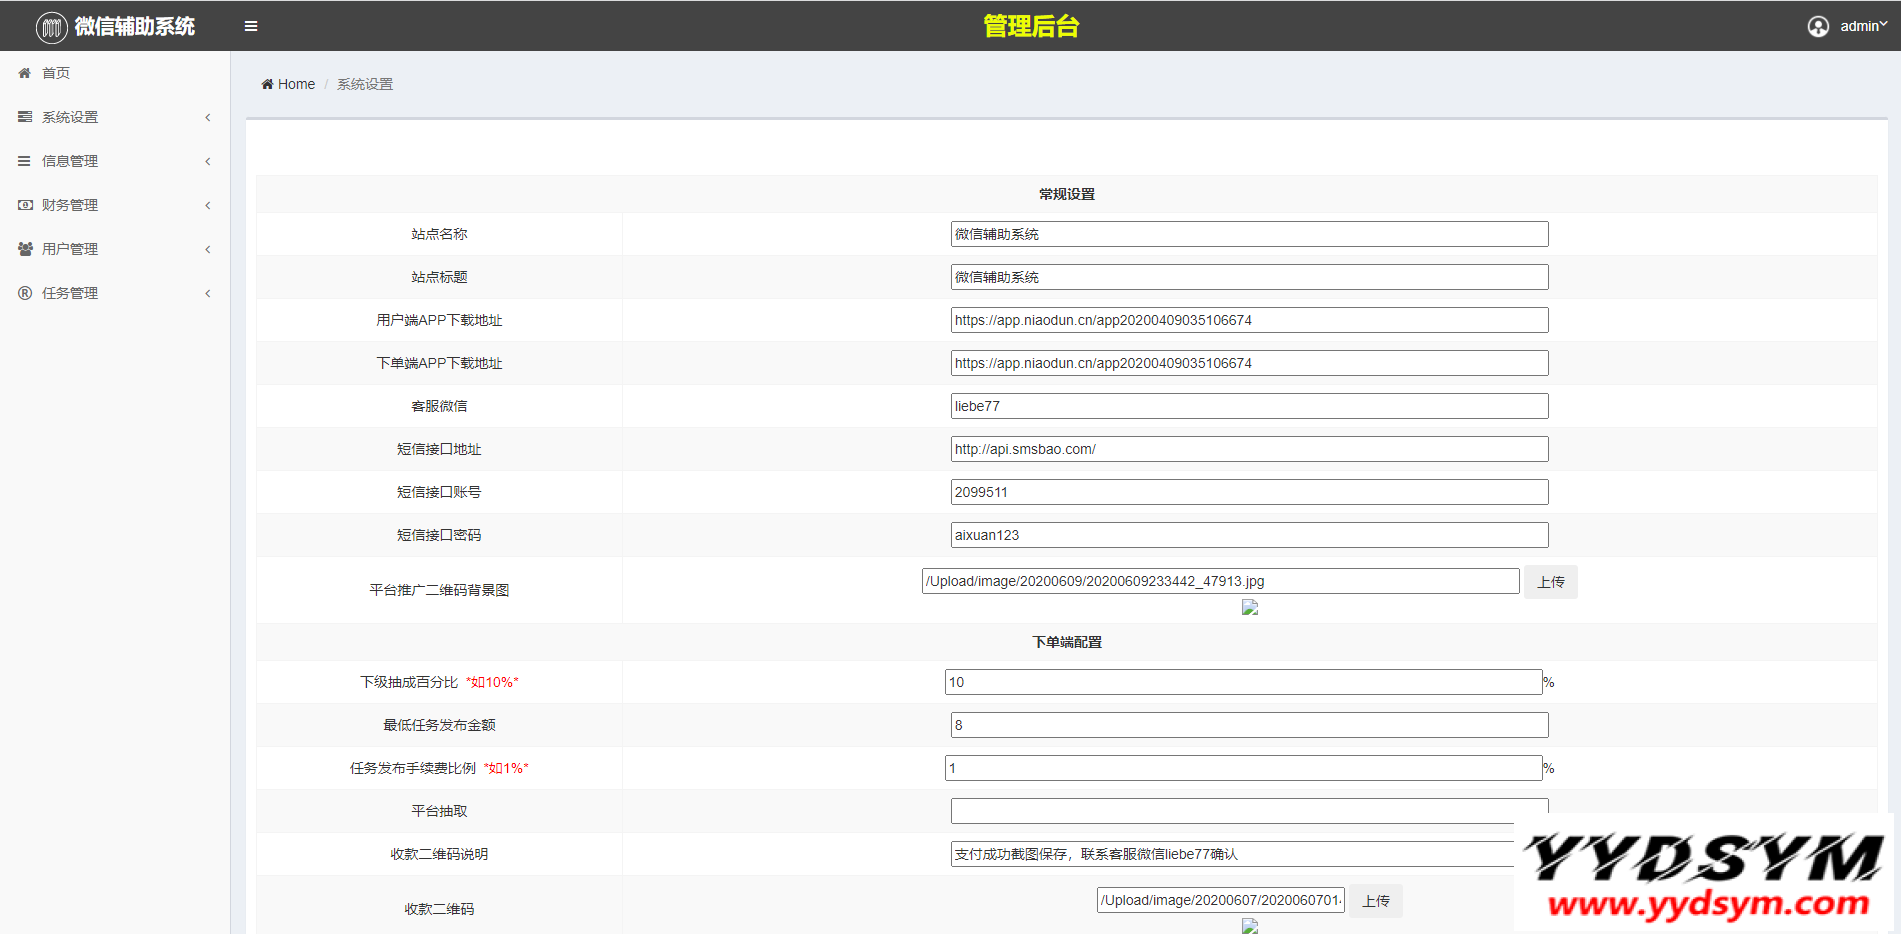Select 信息管理 in the sidebar
This screenshot has width=1901, height=934.
tap(70, 161)
